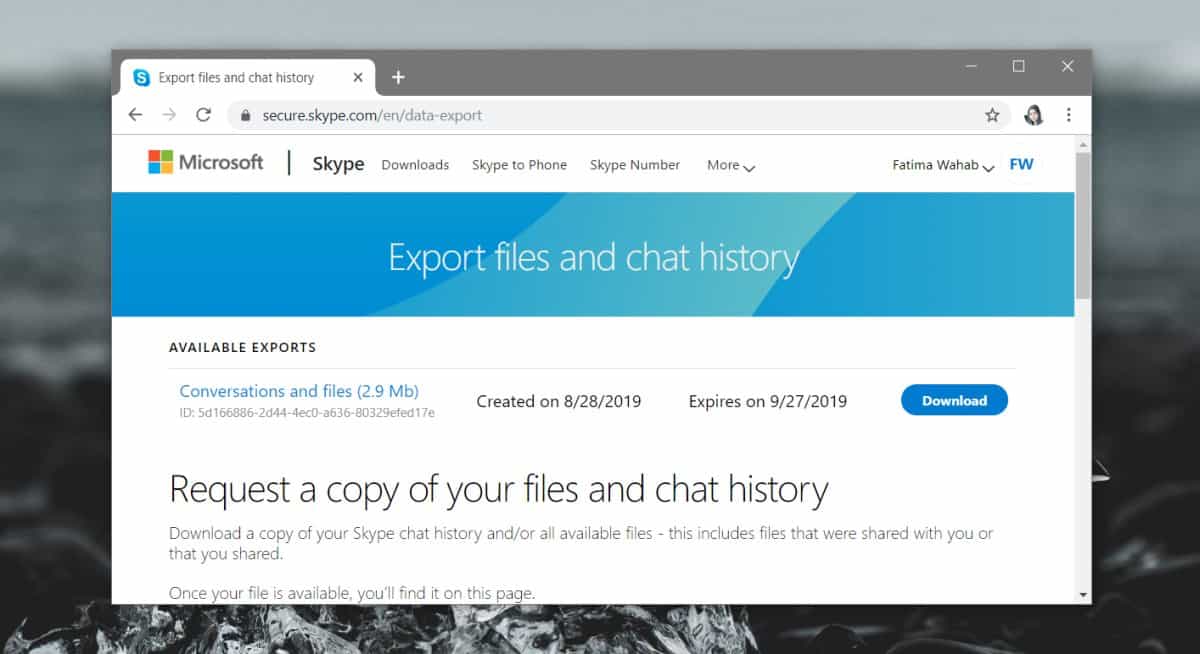Click the Skype favicon on the tab
This screenshot has width=1200, height=654.
[142, 78]
